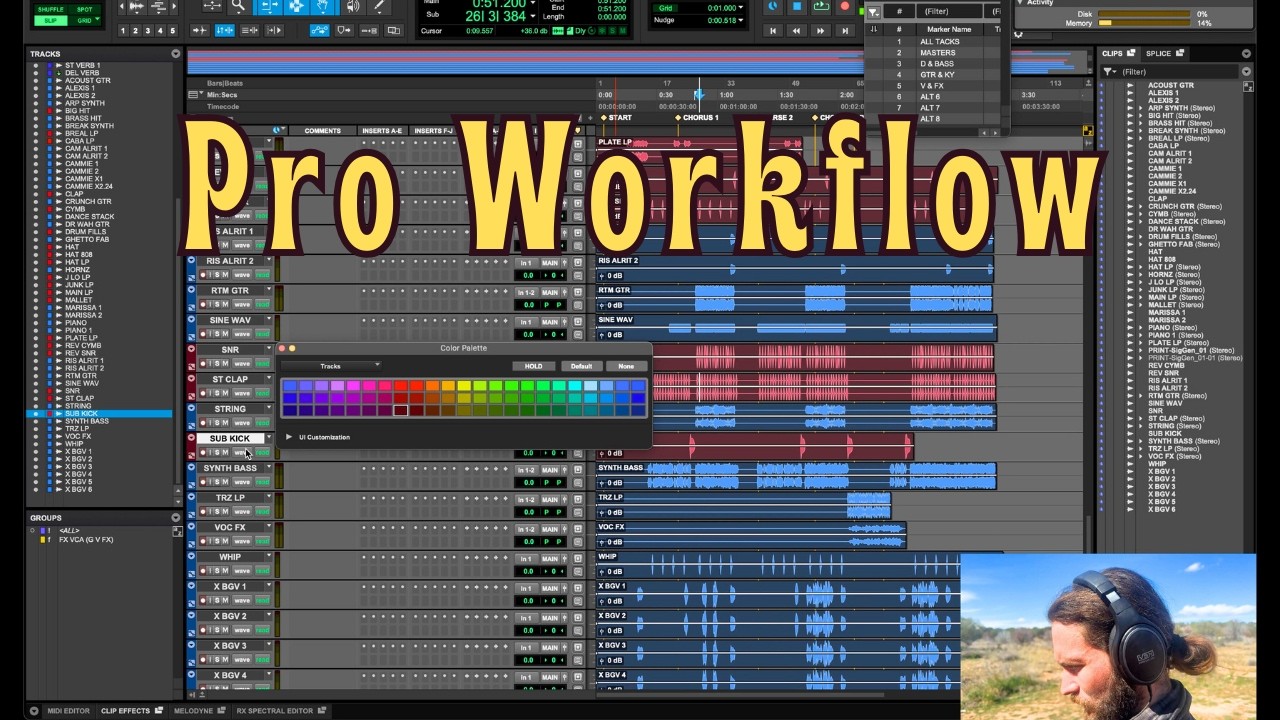Viewport: 1280px width, 720px height.
Task: Select marker GTR & KY in the marker list
Action: (937, 75)
